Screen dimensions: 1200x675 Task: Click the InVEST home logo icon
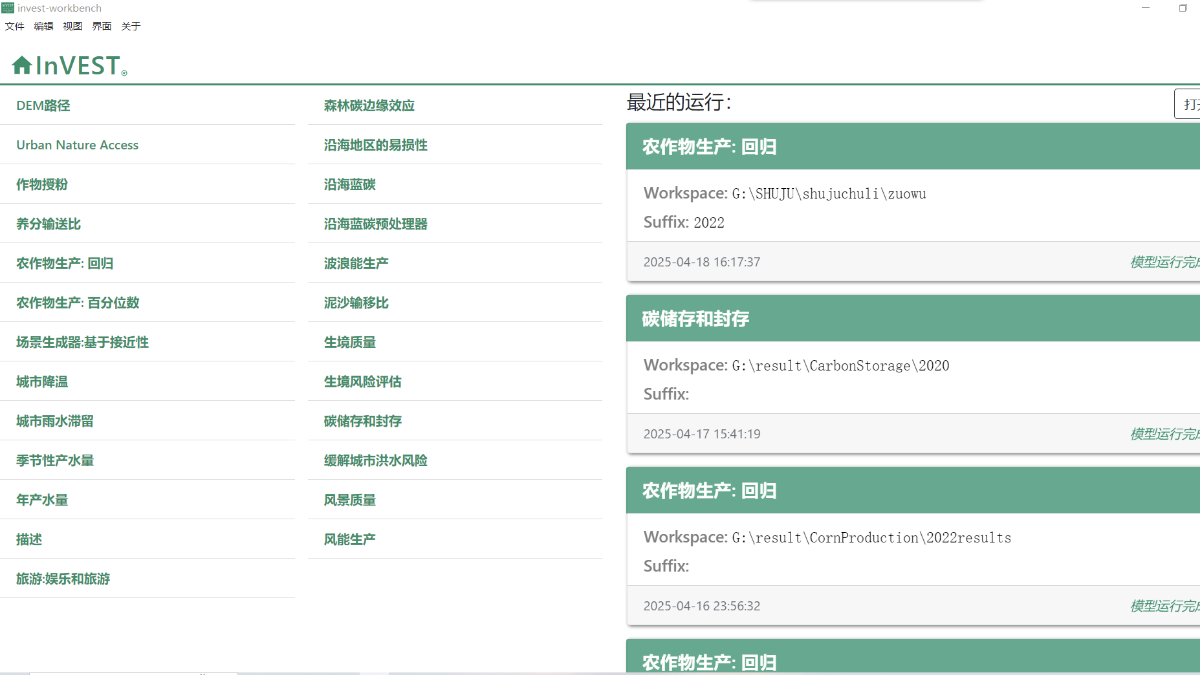point(69,66)
